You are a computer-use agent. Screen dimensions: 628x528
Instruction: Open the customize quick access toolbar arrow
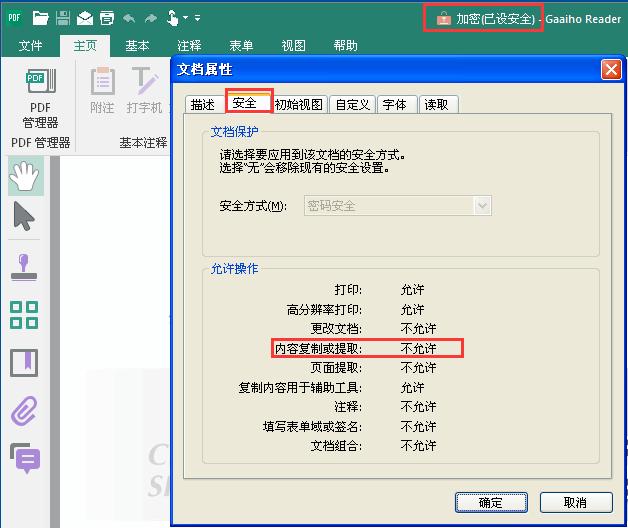click(x=197, y=18)
